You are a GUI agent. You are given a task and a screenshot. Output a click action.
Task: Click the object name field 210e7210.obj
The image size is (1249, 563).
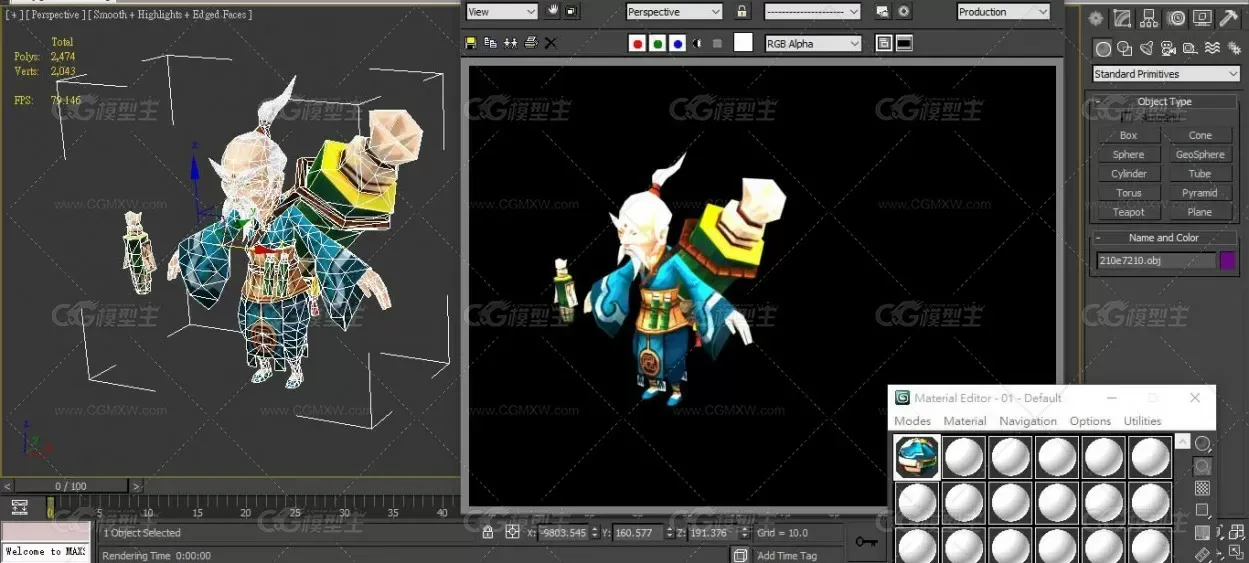1156,260
